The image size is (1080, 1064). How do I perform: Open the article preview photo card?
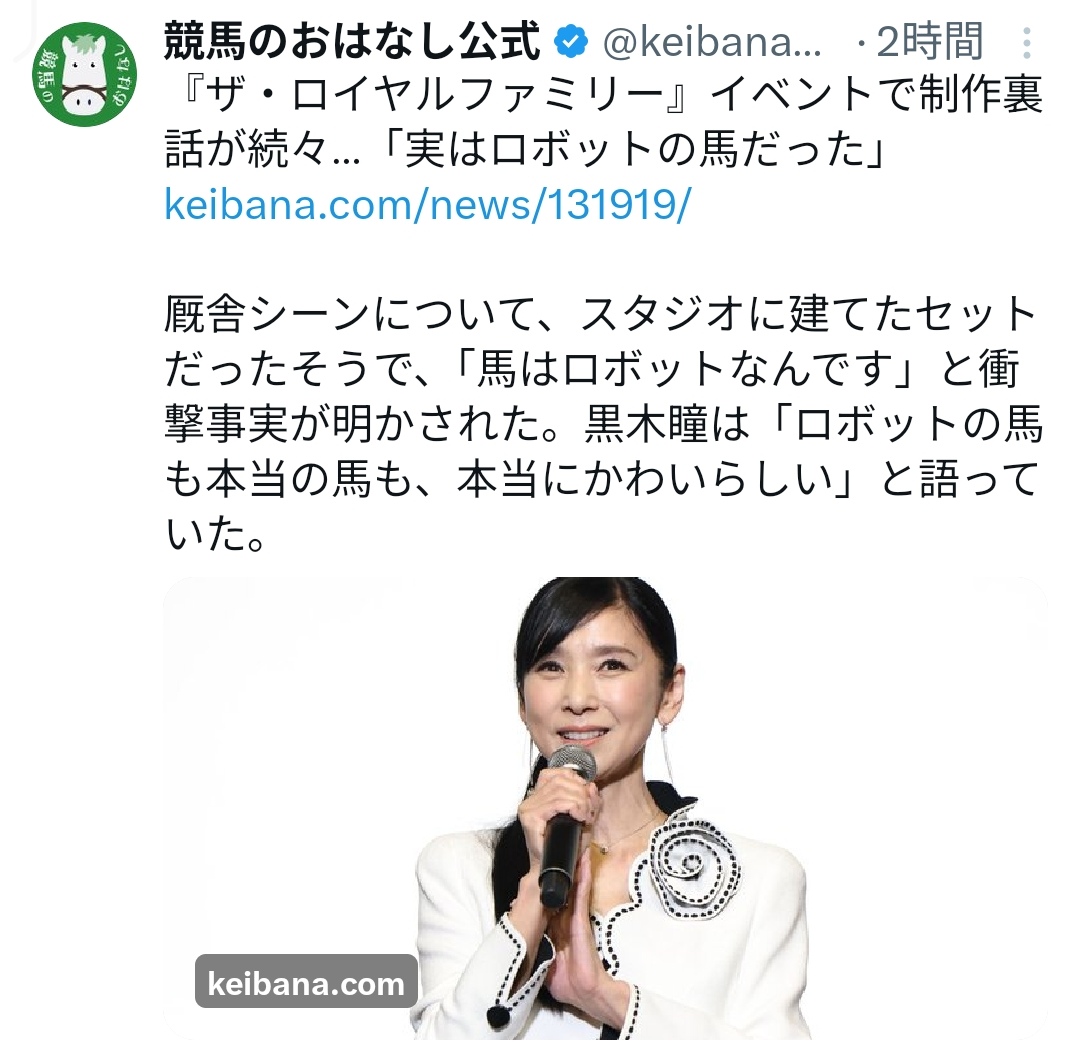(x=605, y=808)
